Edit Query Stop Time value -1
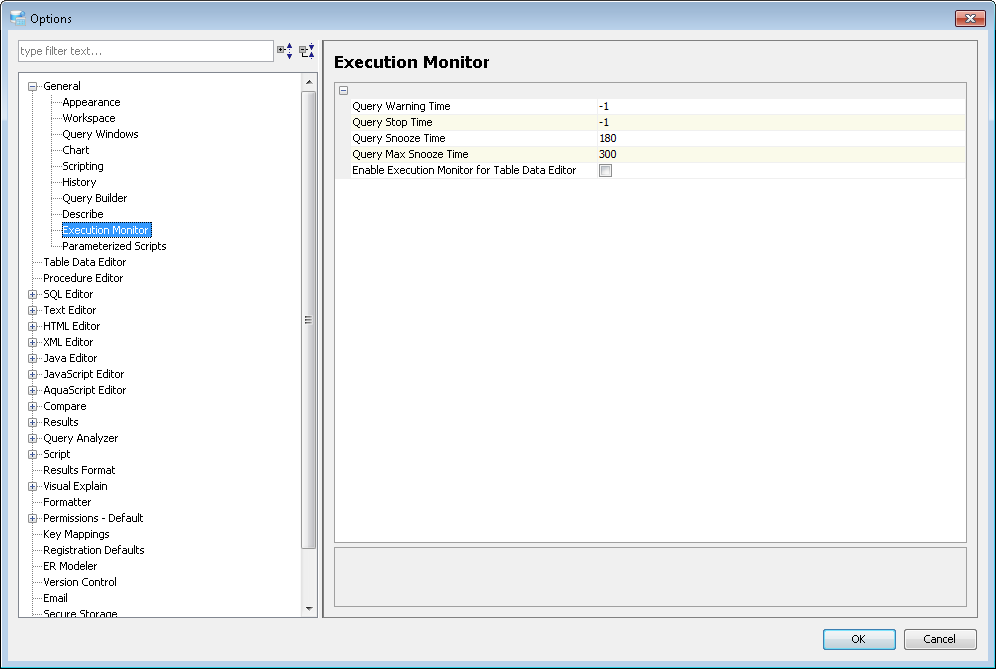Screen dimensions: 996x669 pyautogui.click(x=781, y=122)
